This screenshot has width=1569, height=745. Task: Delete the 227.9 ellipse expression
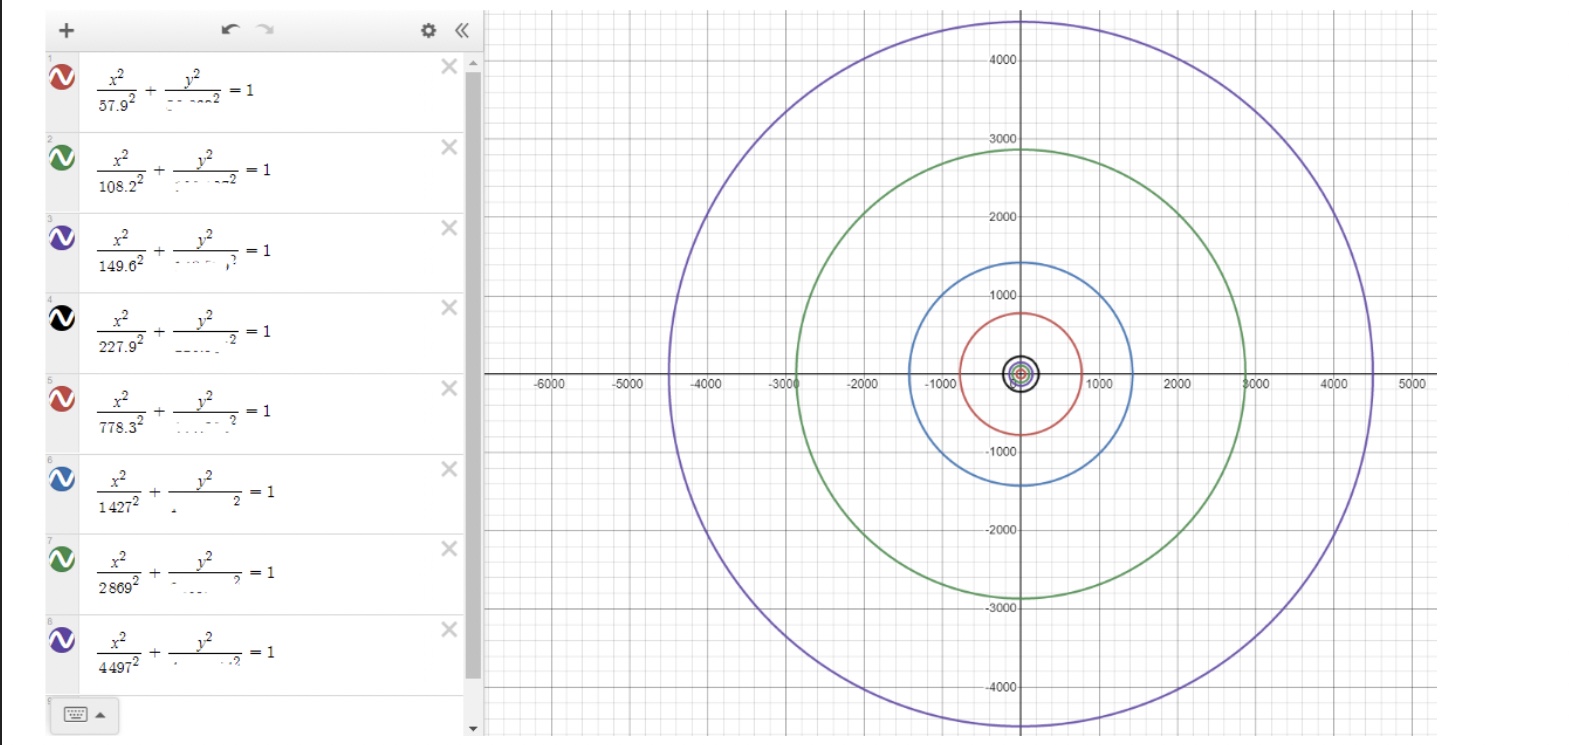[449, 308]
